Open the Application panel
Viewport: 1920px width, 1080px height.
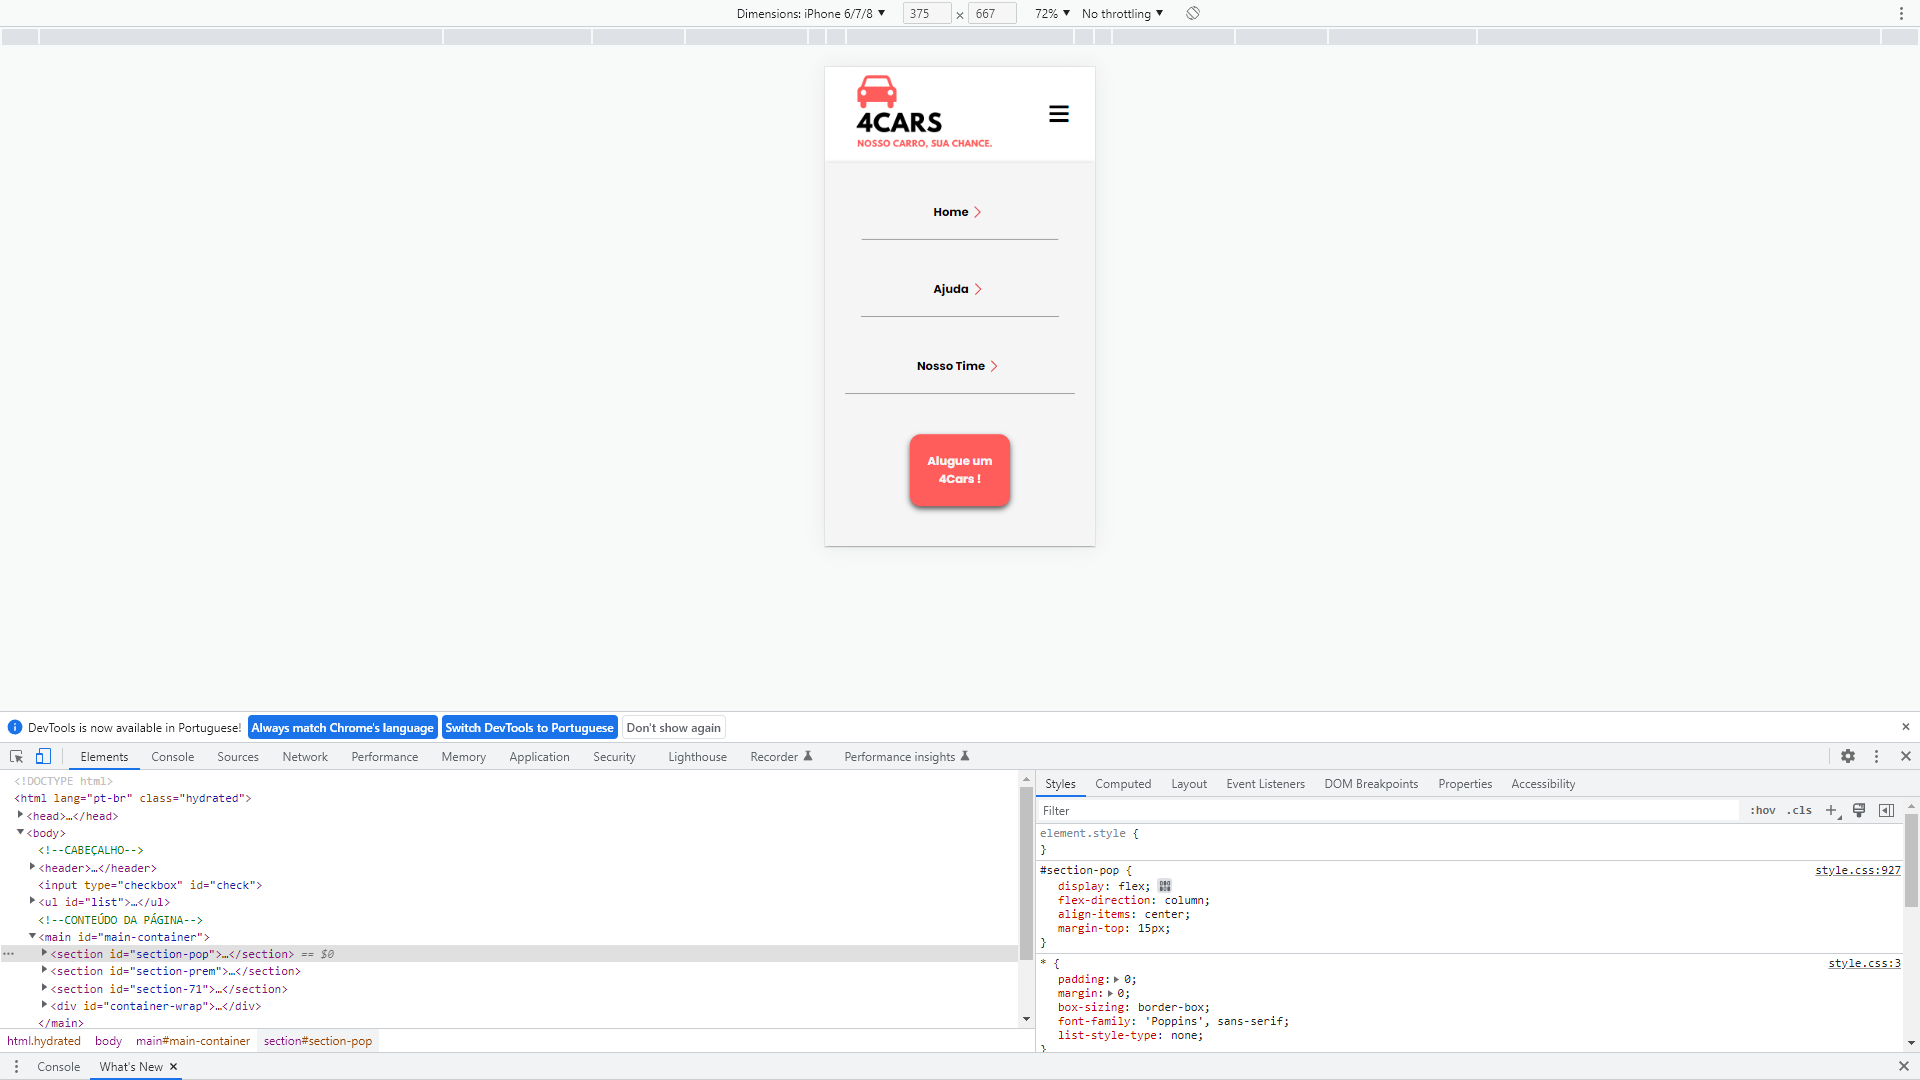pos(539,757)
